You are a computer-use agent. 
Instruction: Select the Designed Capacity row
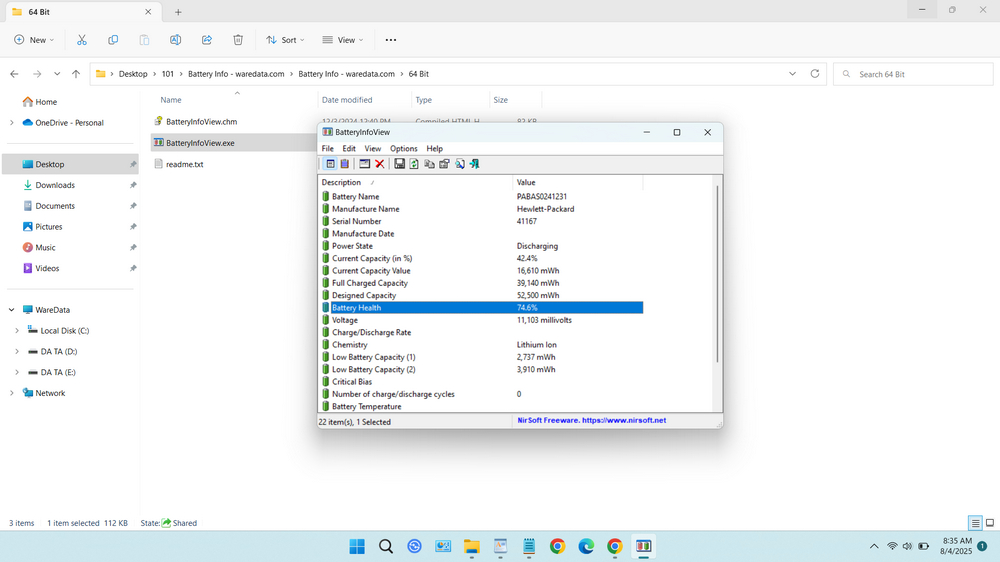pyautogui.click(x=481, y=295)
